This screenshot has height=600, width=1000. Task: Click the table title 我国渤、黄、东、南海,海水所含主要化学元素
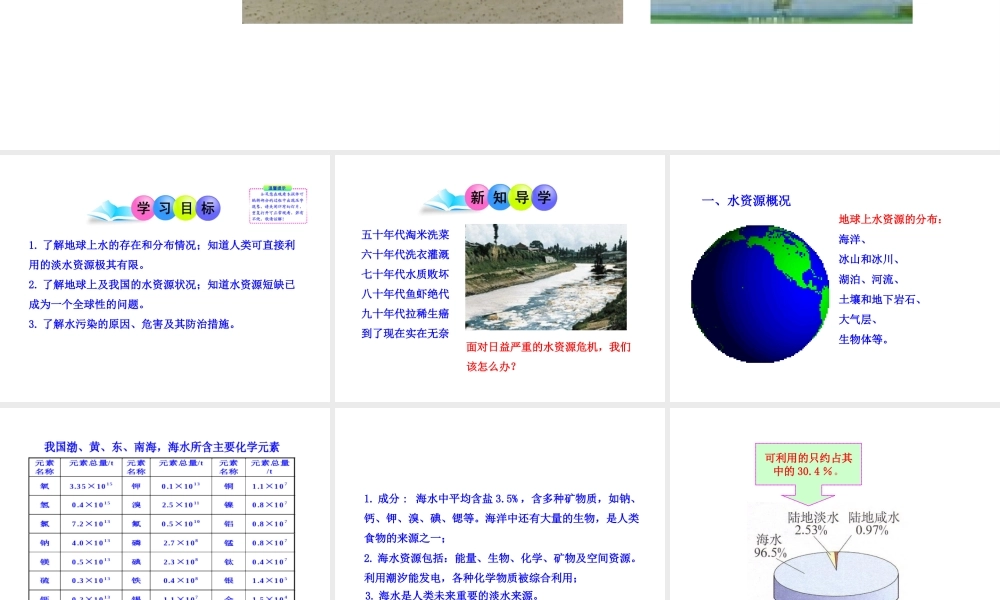pos(161,447)
